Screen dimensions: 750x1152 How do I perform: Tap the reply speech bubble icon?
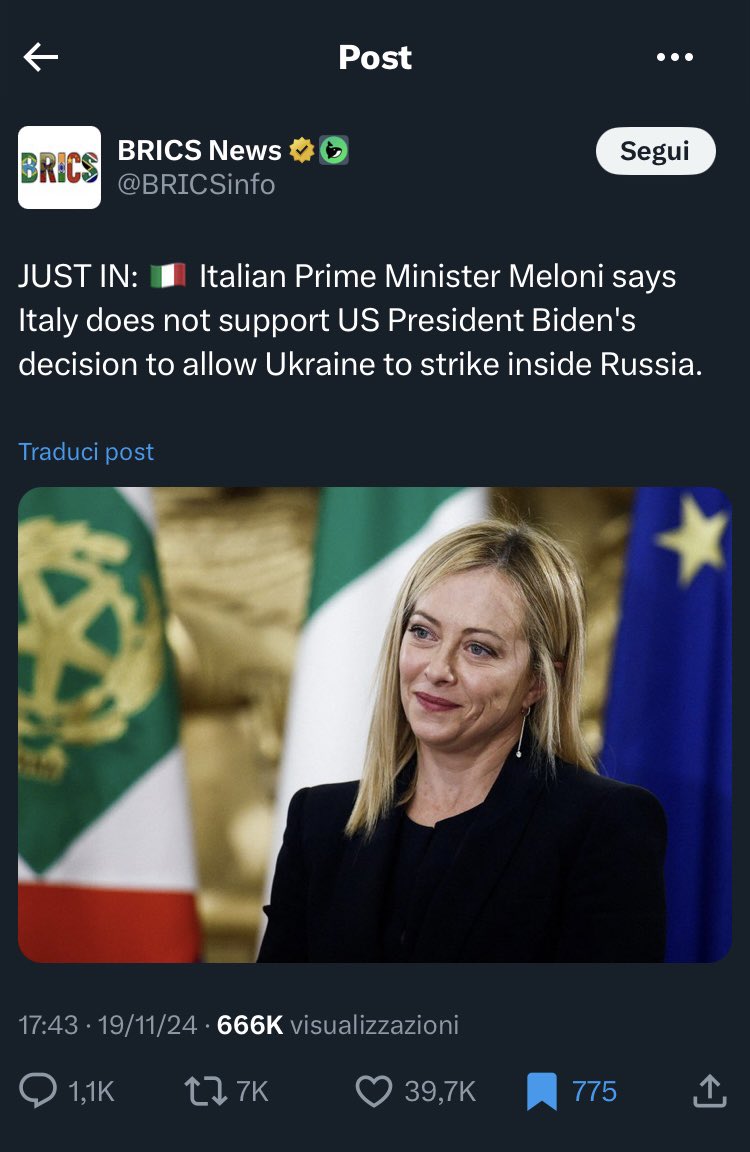(x=37, y=1090)
